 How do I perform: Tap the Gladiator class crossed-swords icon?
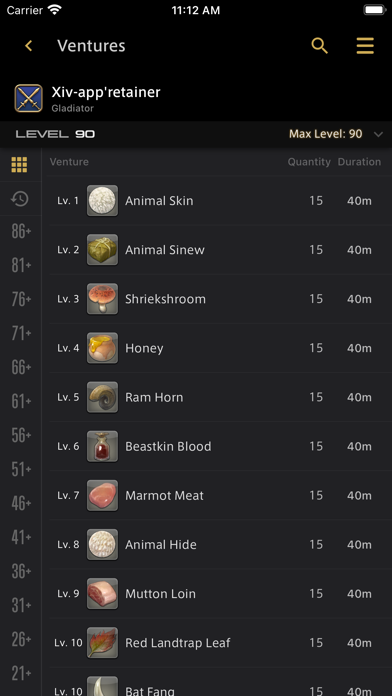(x=28, y=98)
